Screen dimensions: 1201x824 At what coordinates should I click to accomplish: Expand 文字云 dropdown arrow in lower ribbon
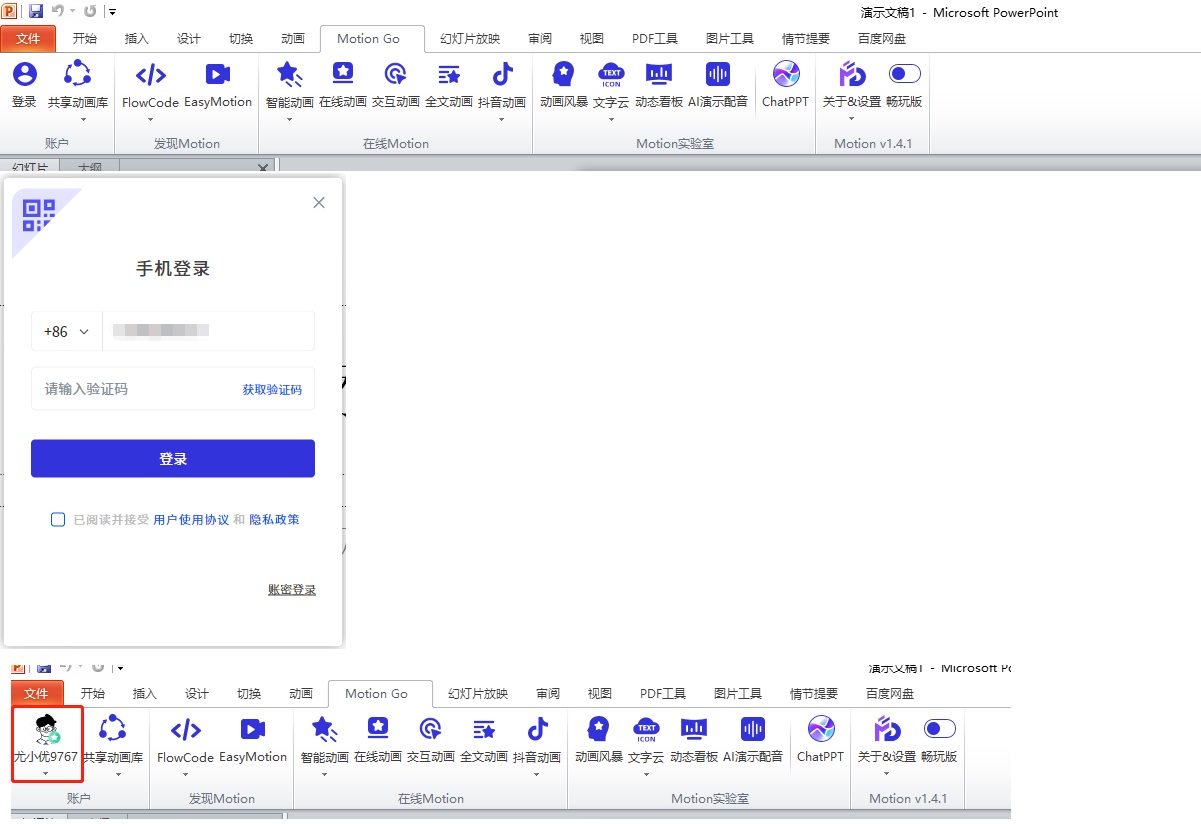pyautogui.click(x=646, y=774)
